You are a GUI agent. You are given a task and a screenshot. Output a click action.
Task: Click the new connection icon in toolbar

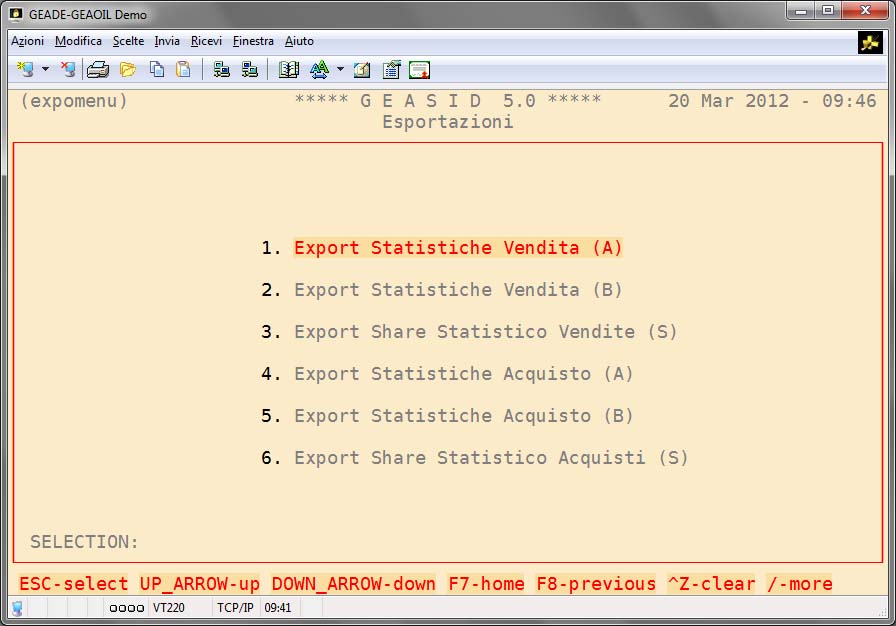point(25,69)
